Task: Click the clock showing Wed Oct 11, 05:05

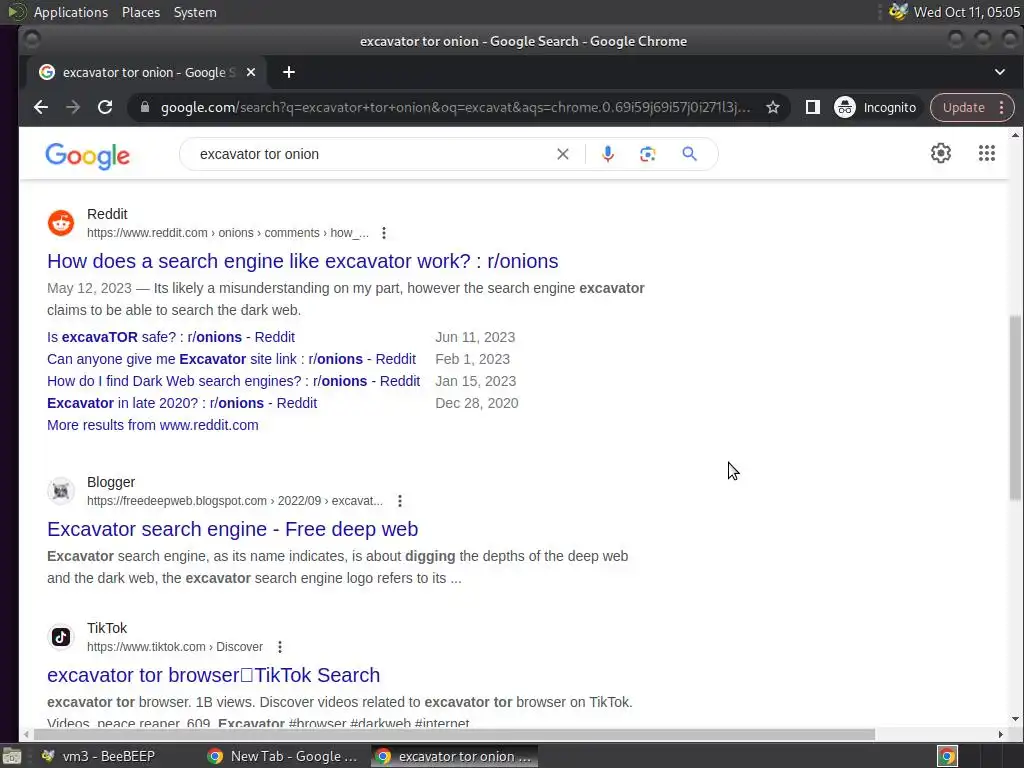Action: (967, 12)
